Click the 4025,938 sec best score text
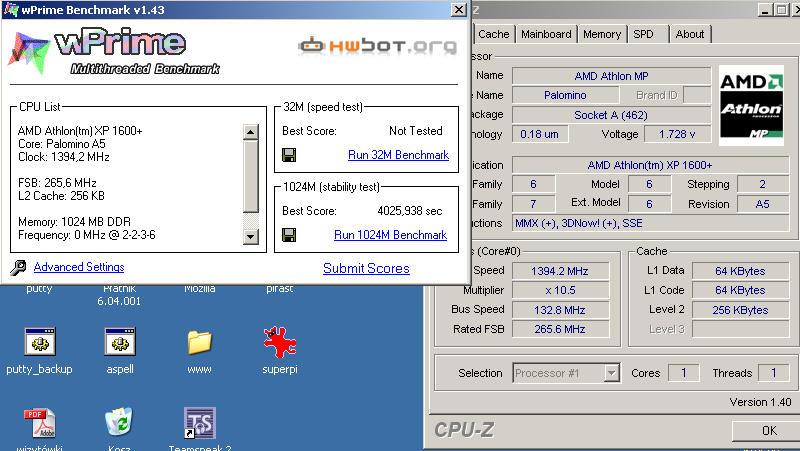800x451 pixels. [410, 211]
